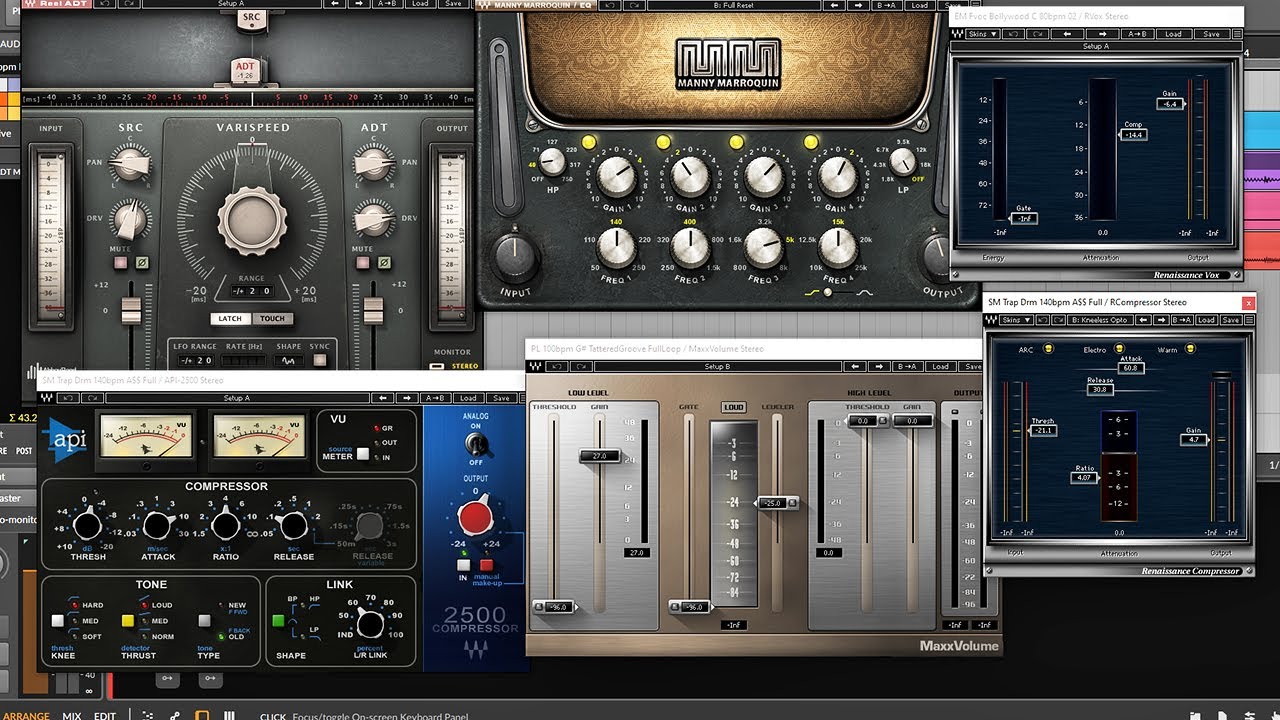Click A→B button in RVox toolbar
Screen dimensions: 1280x720
point(1138,34)
